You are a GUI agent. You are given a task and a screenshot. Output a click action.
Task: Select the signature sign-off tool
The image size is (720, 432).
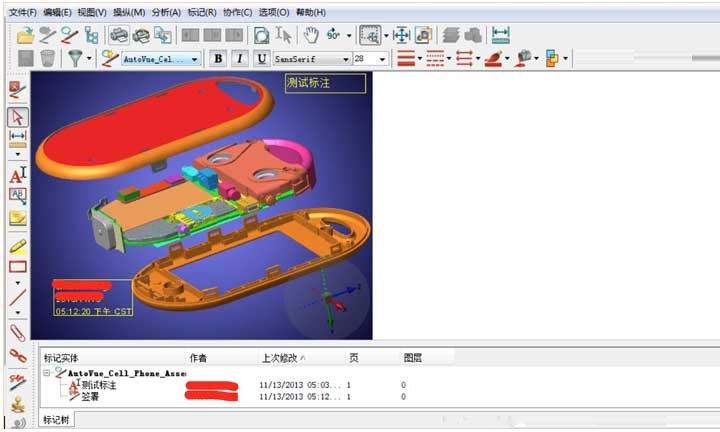coord(17,382)
